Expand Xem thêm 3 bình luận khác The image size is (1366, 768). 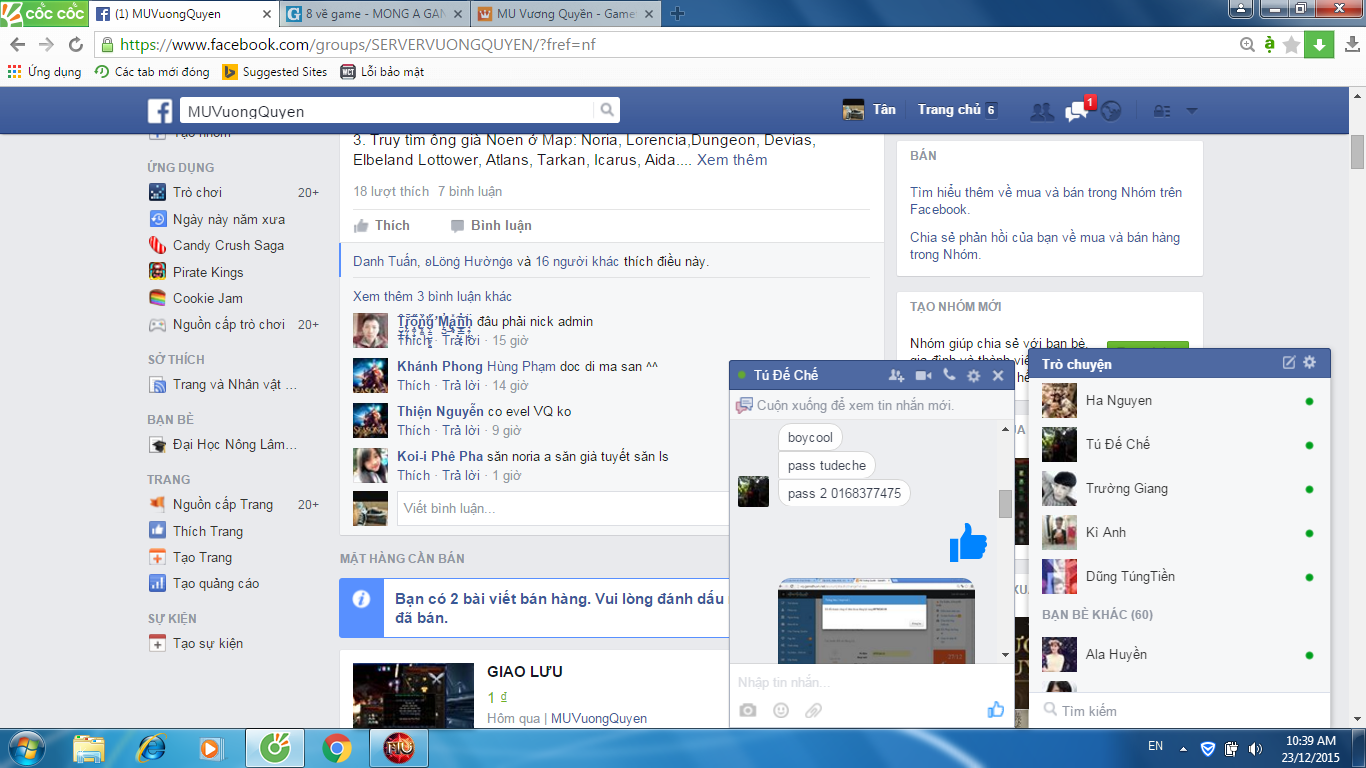tap(432, 296)
